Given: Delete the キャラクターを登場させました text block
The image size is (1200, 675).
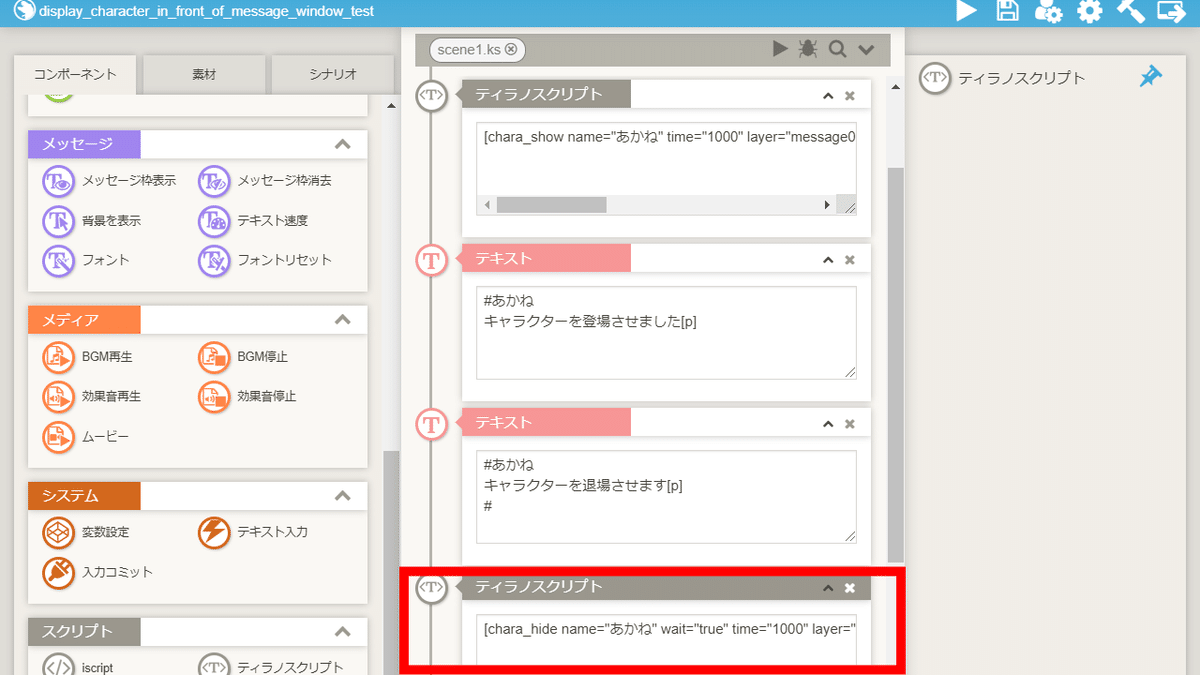Looking at the screenshot, I should point(850,260).
